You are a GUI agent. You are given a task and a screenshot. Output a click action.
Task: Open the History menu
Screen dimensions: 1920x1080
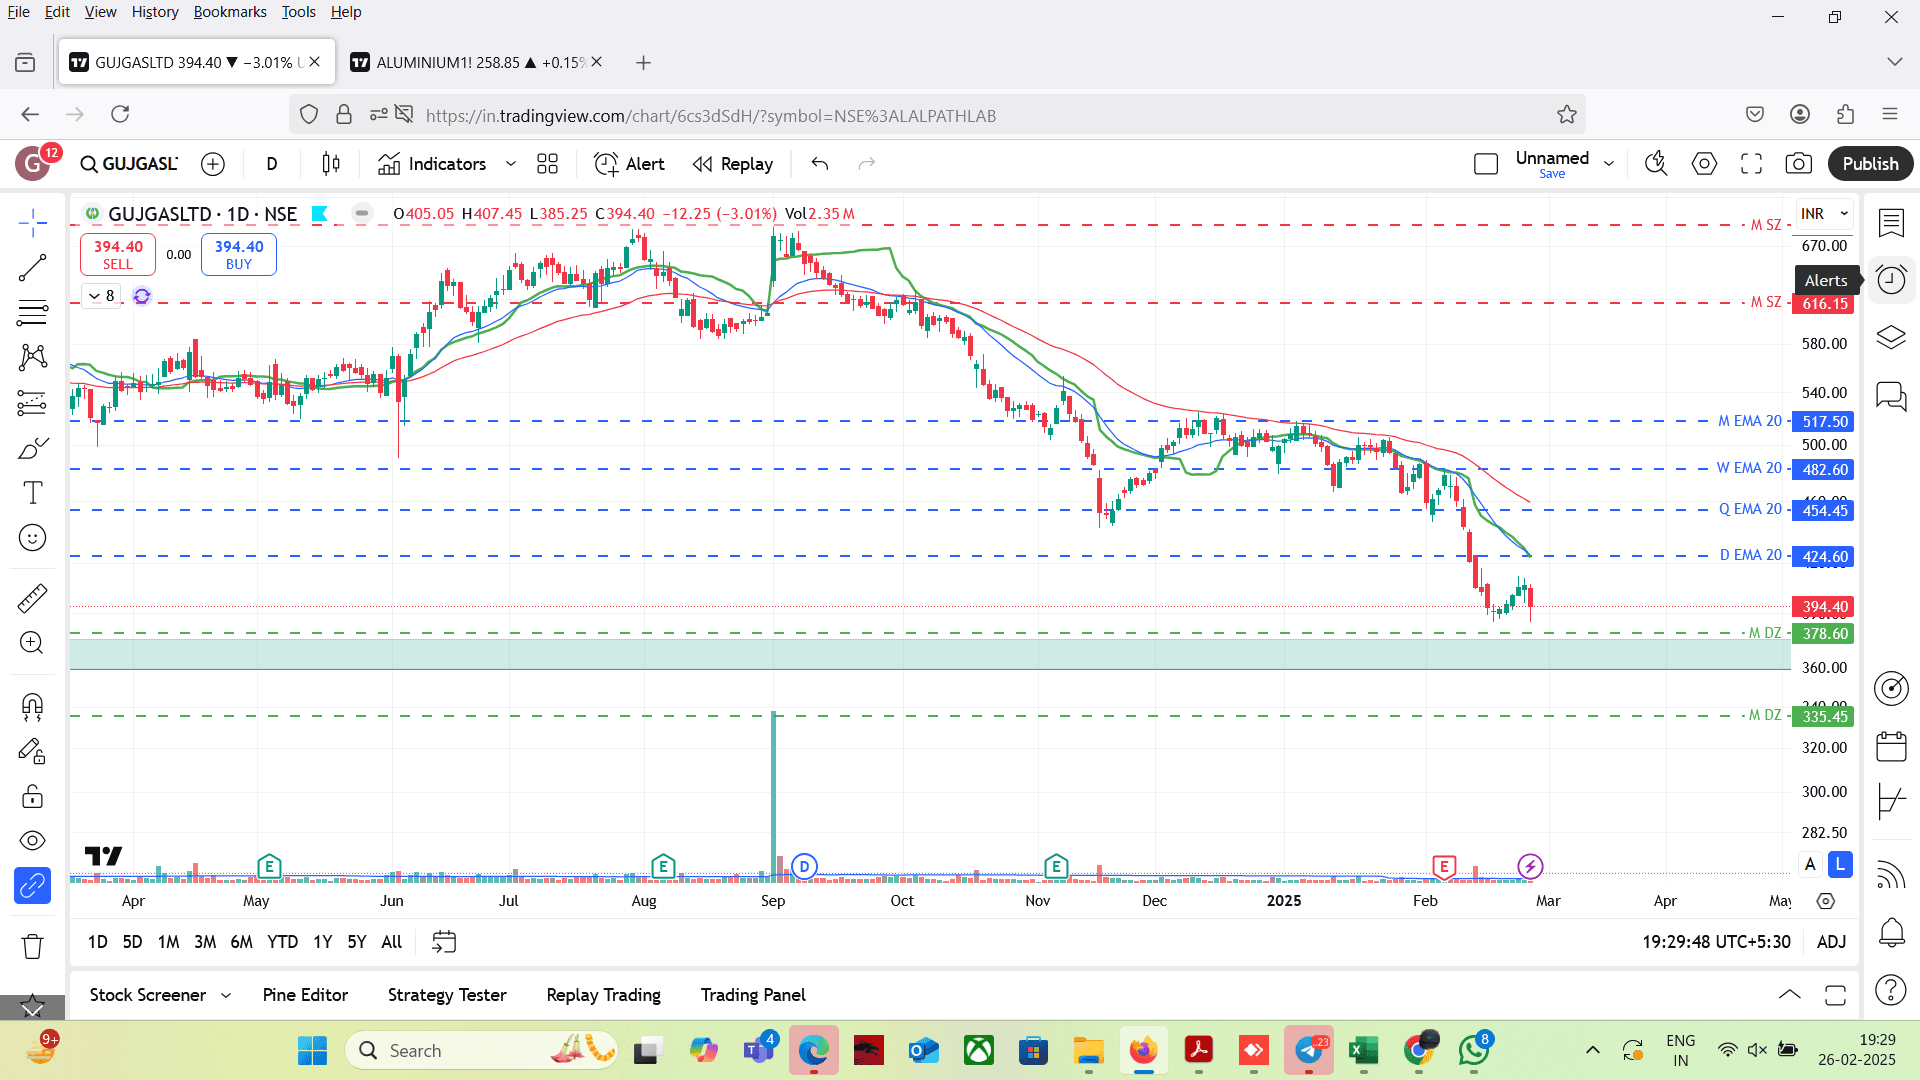155,12
